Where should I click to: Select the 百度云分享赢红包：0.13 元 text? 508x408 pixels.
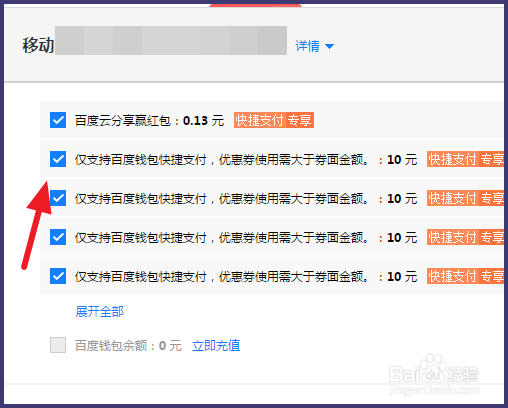[149, 120]
